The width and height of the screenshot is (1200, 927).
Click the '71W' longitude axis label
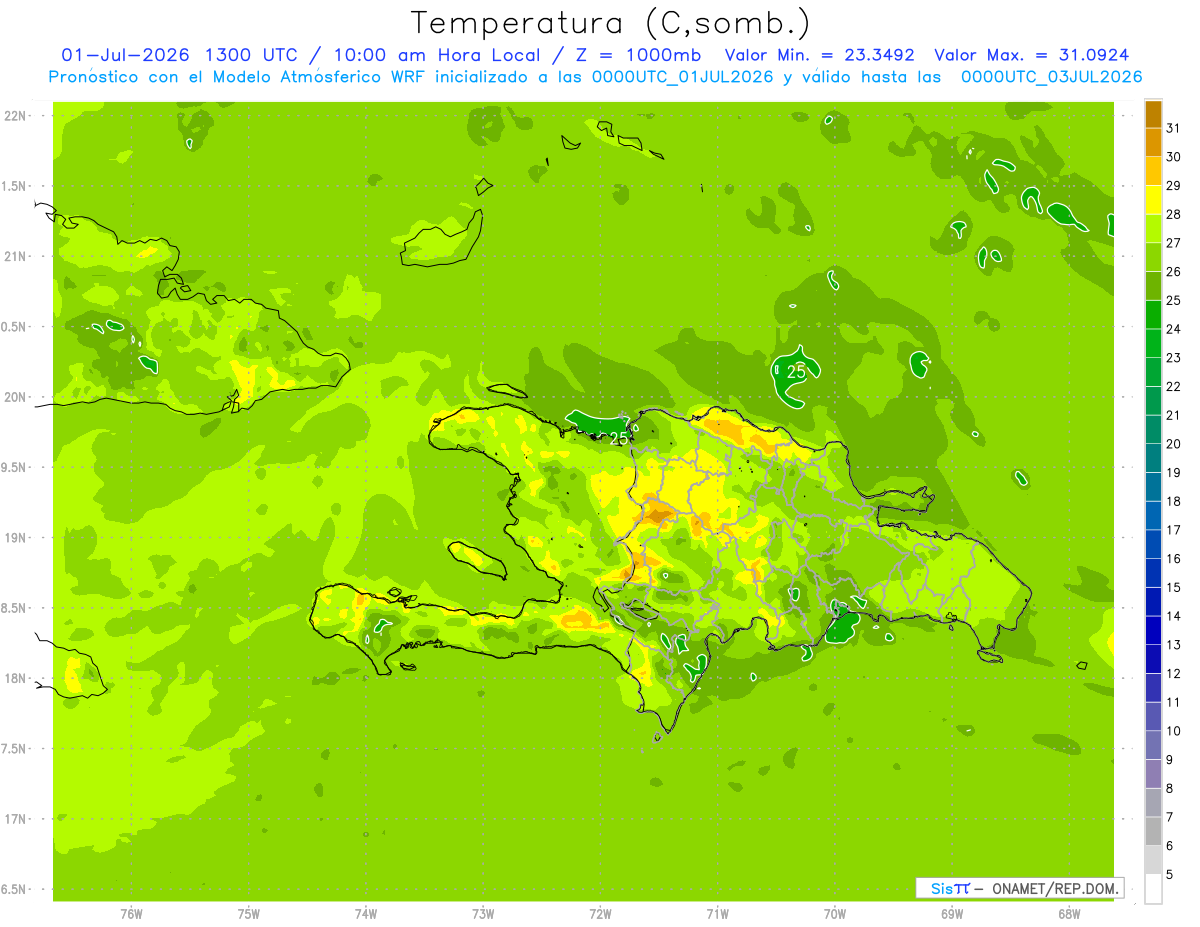click(x=717, y=915)
